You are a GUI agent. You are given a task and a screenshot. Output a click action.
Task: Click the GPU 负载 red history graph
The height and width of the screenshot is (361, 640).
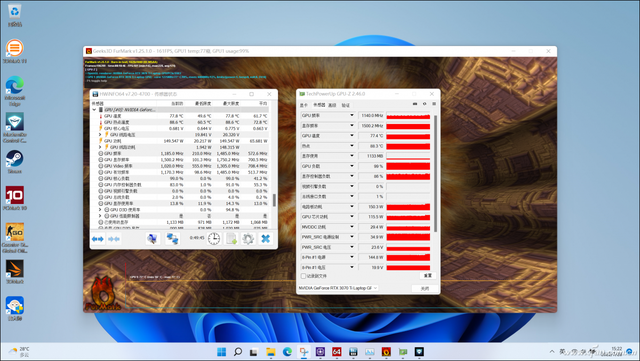408,166
